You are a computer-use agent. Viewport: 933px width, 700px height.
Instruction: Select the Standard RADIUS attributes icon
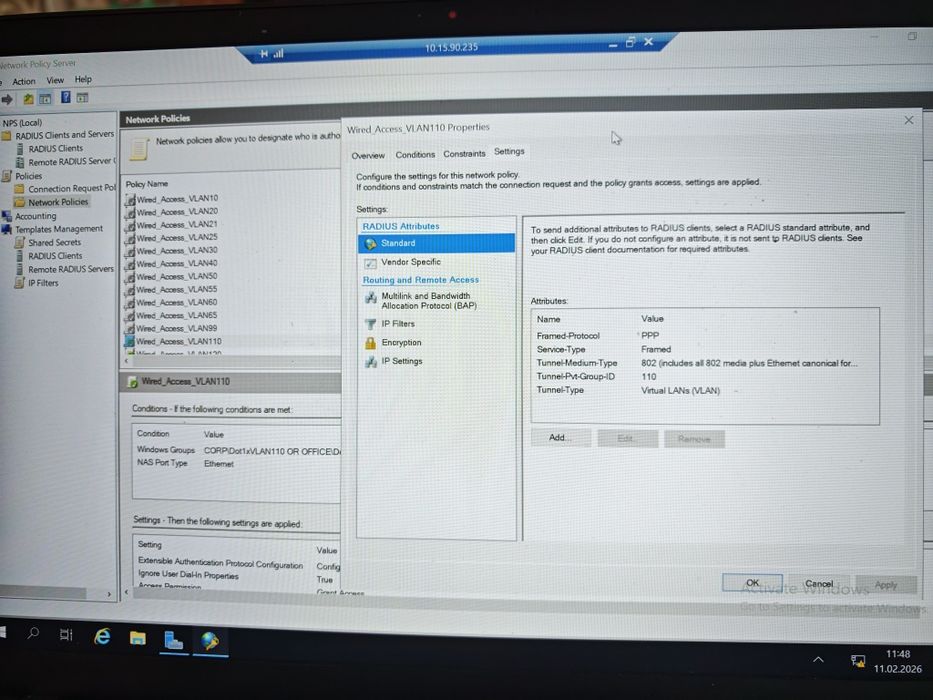(x=371, y=243)
